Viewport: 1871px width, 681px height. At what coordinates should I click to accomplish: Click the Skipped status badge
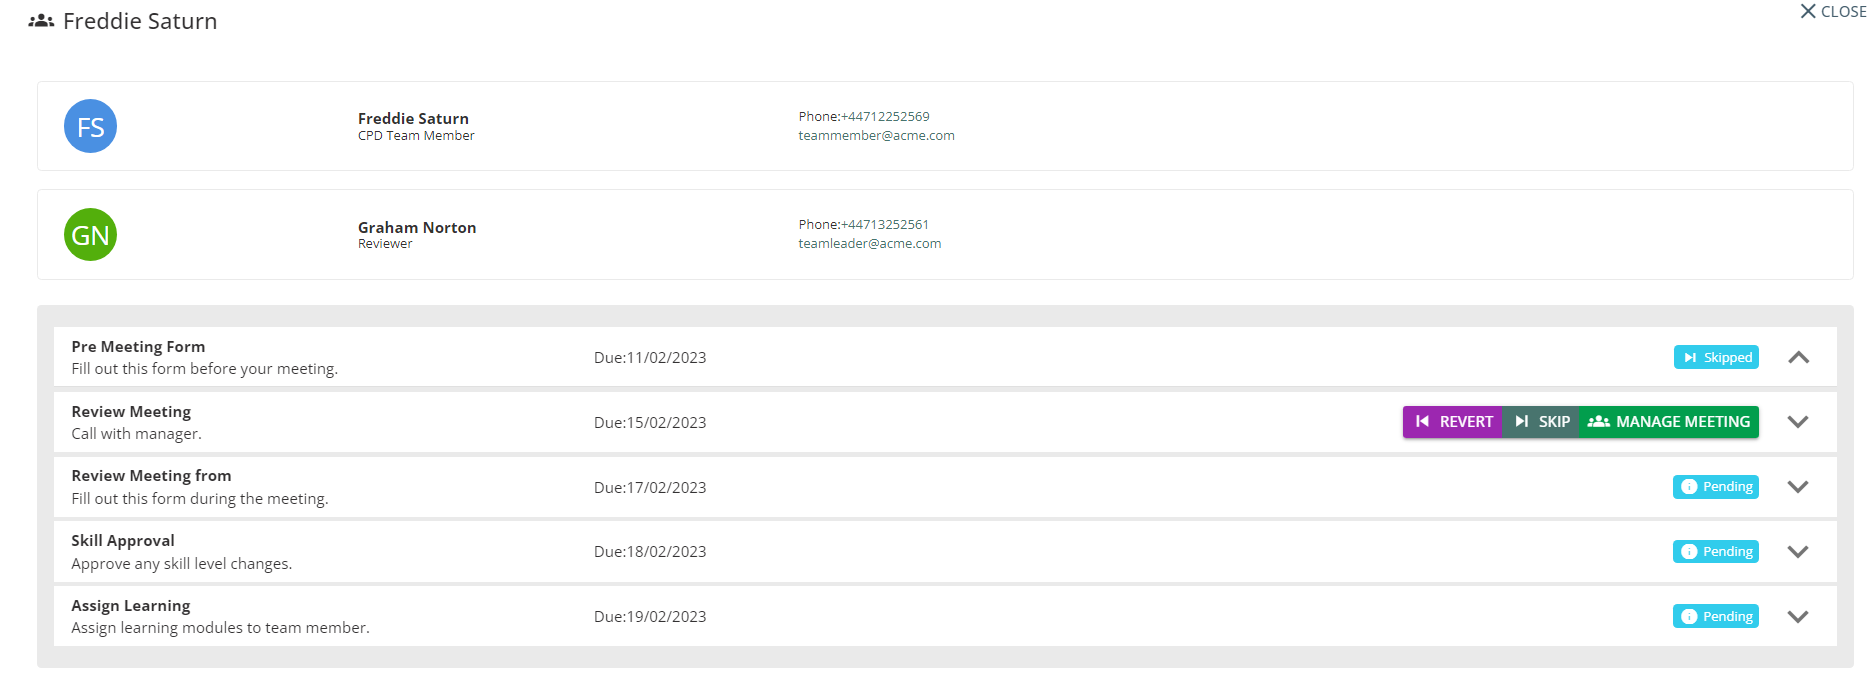(1716, 357)
